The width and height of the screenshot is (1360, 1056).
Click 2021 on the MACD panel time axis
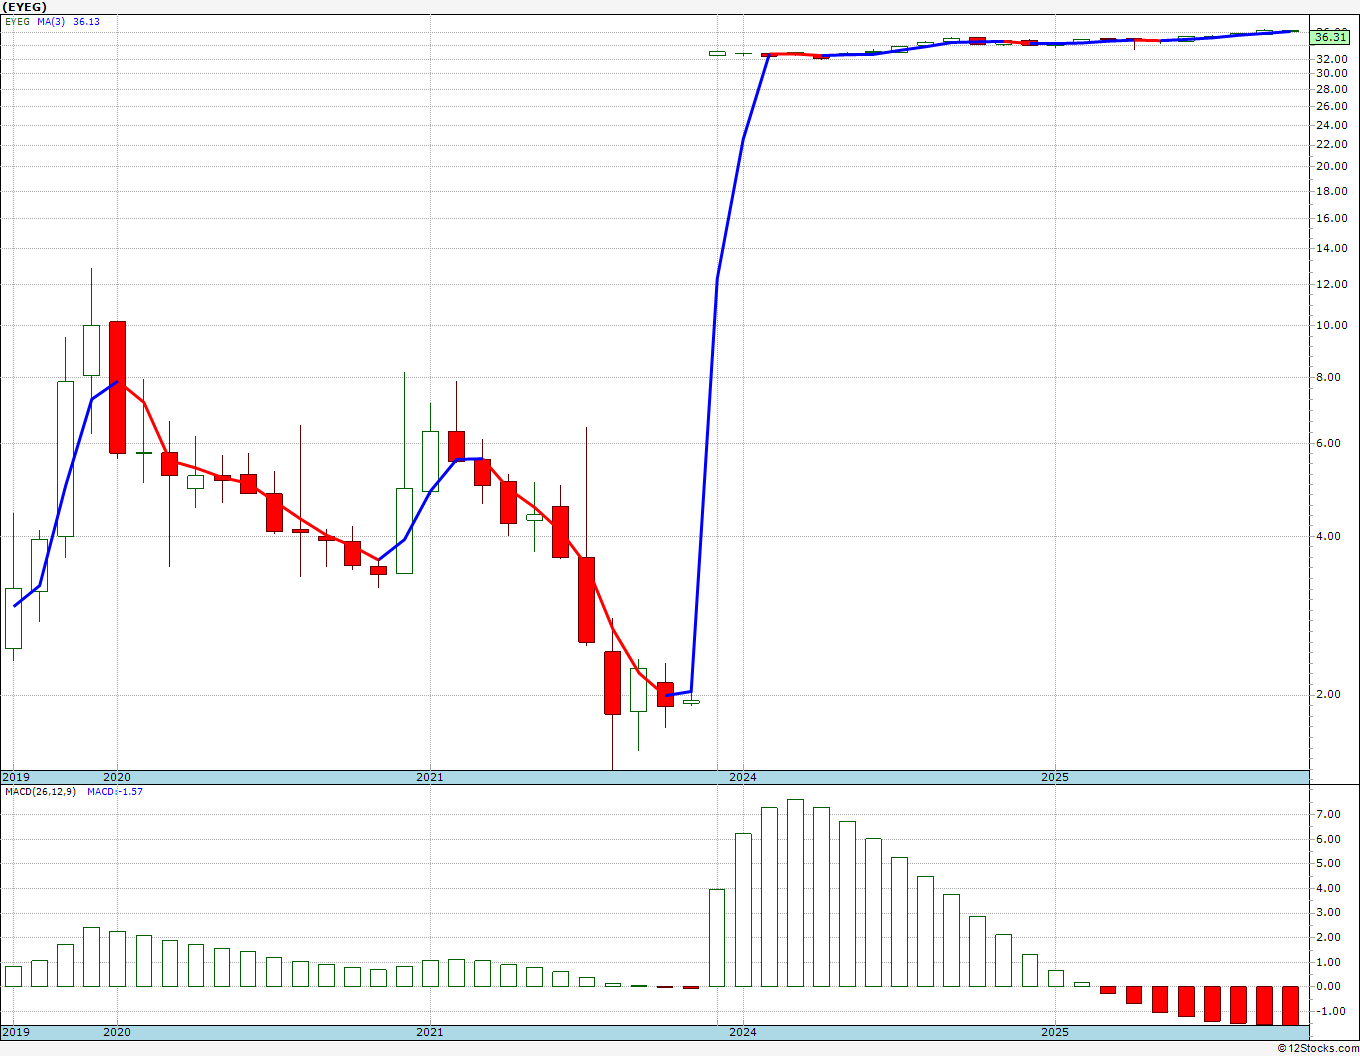(430, 1032)
